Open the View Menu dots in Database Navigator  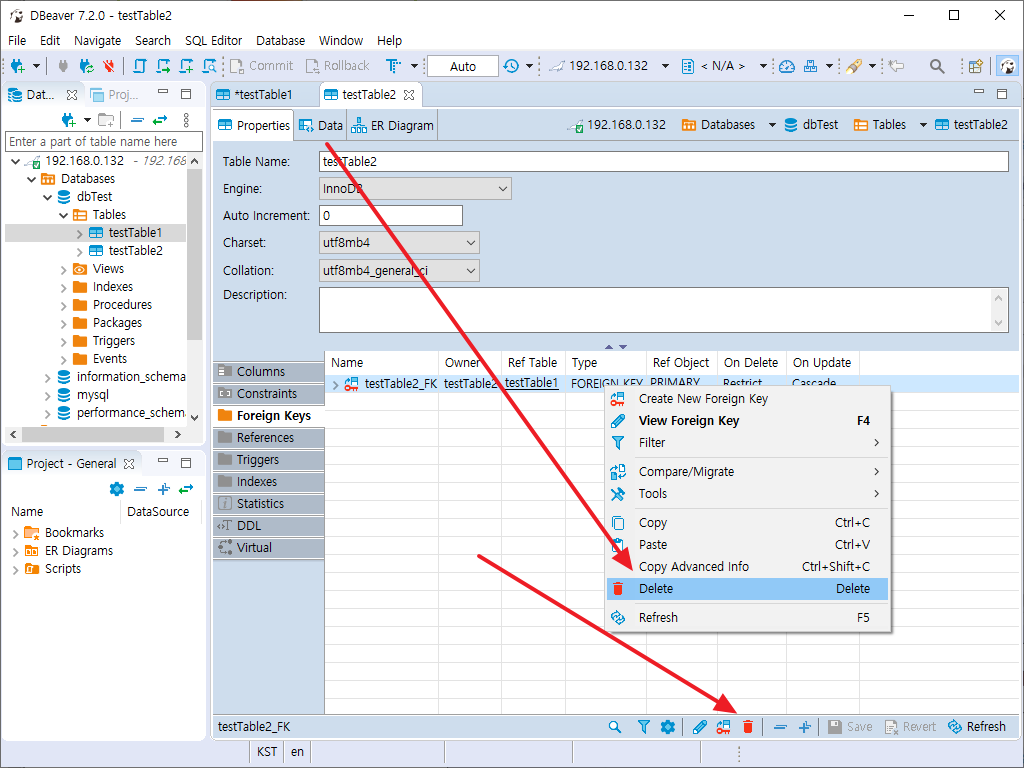coord(186,120)
